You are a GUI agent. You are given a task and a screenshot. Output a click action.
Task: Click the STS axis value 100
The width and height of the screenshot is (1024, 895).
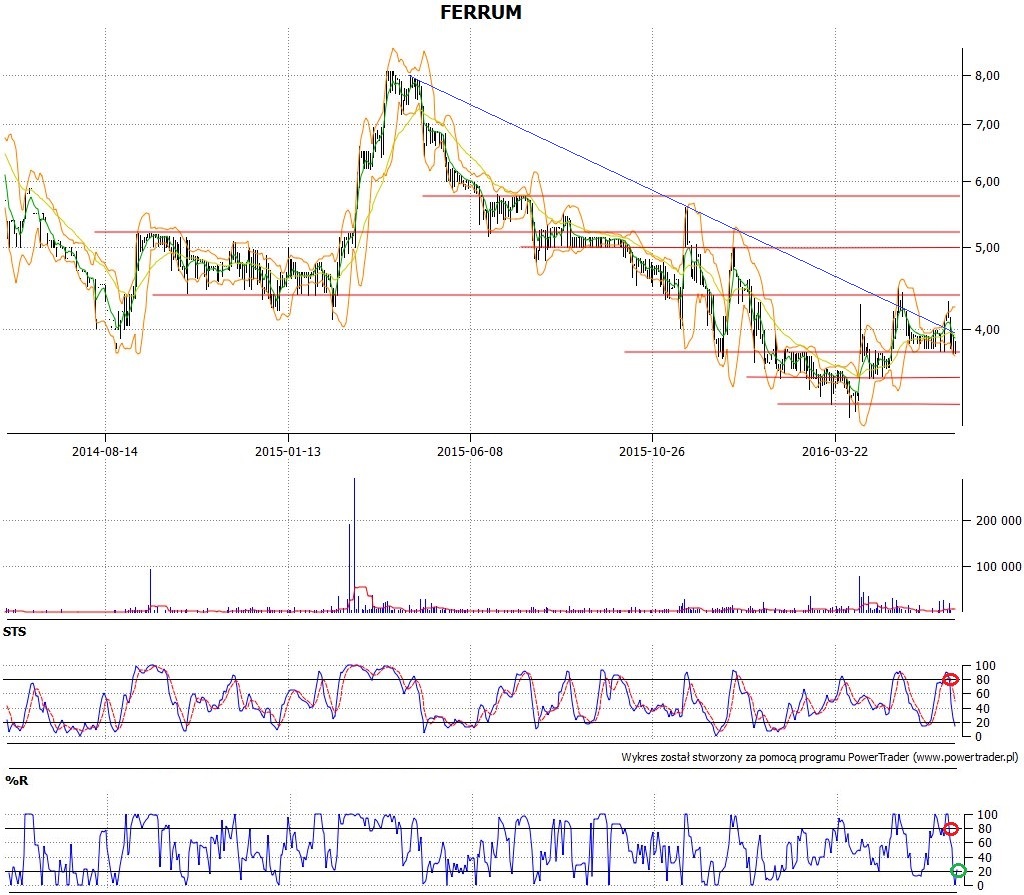click(985, 666)
